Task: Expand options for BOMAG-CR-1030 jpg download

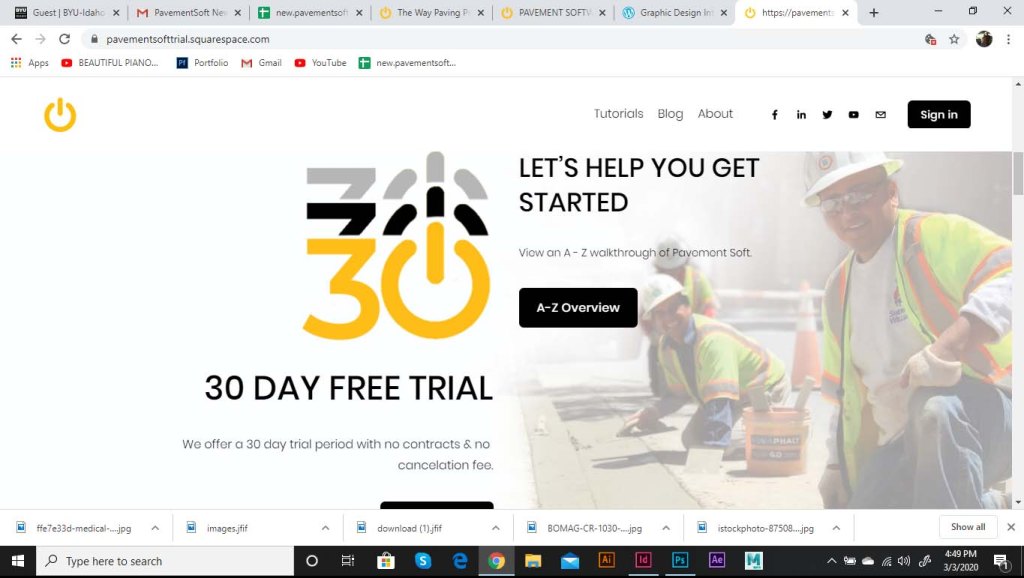Action: (665, 528)
